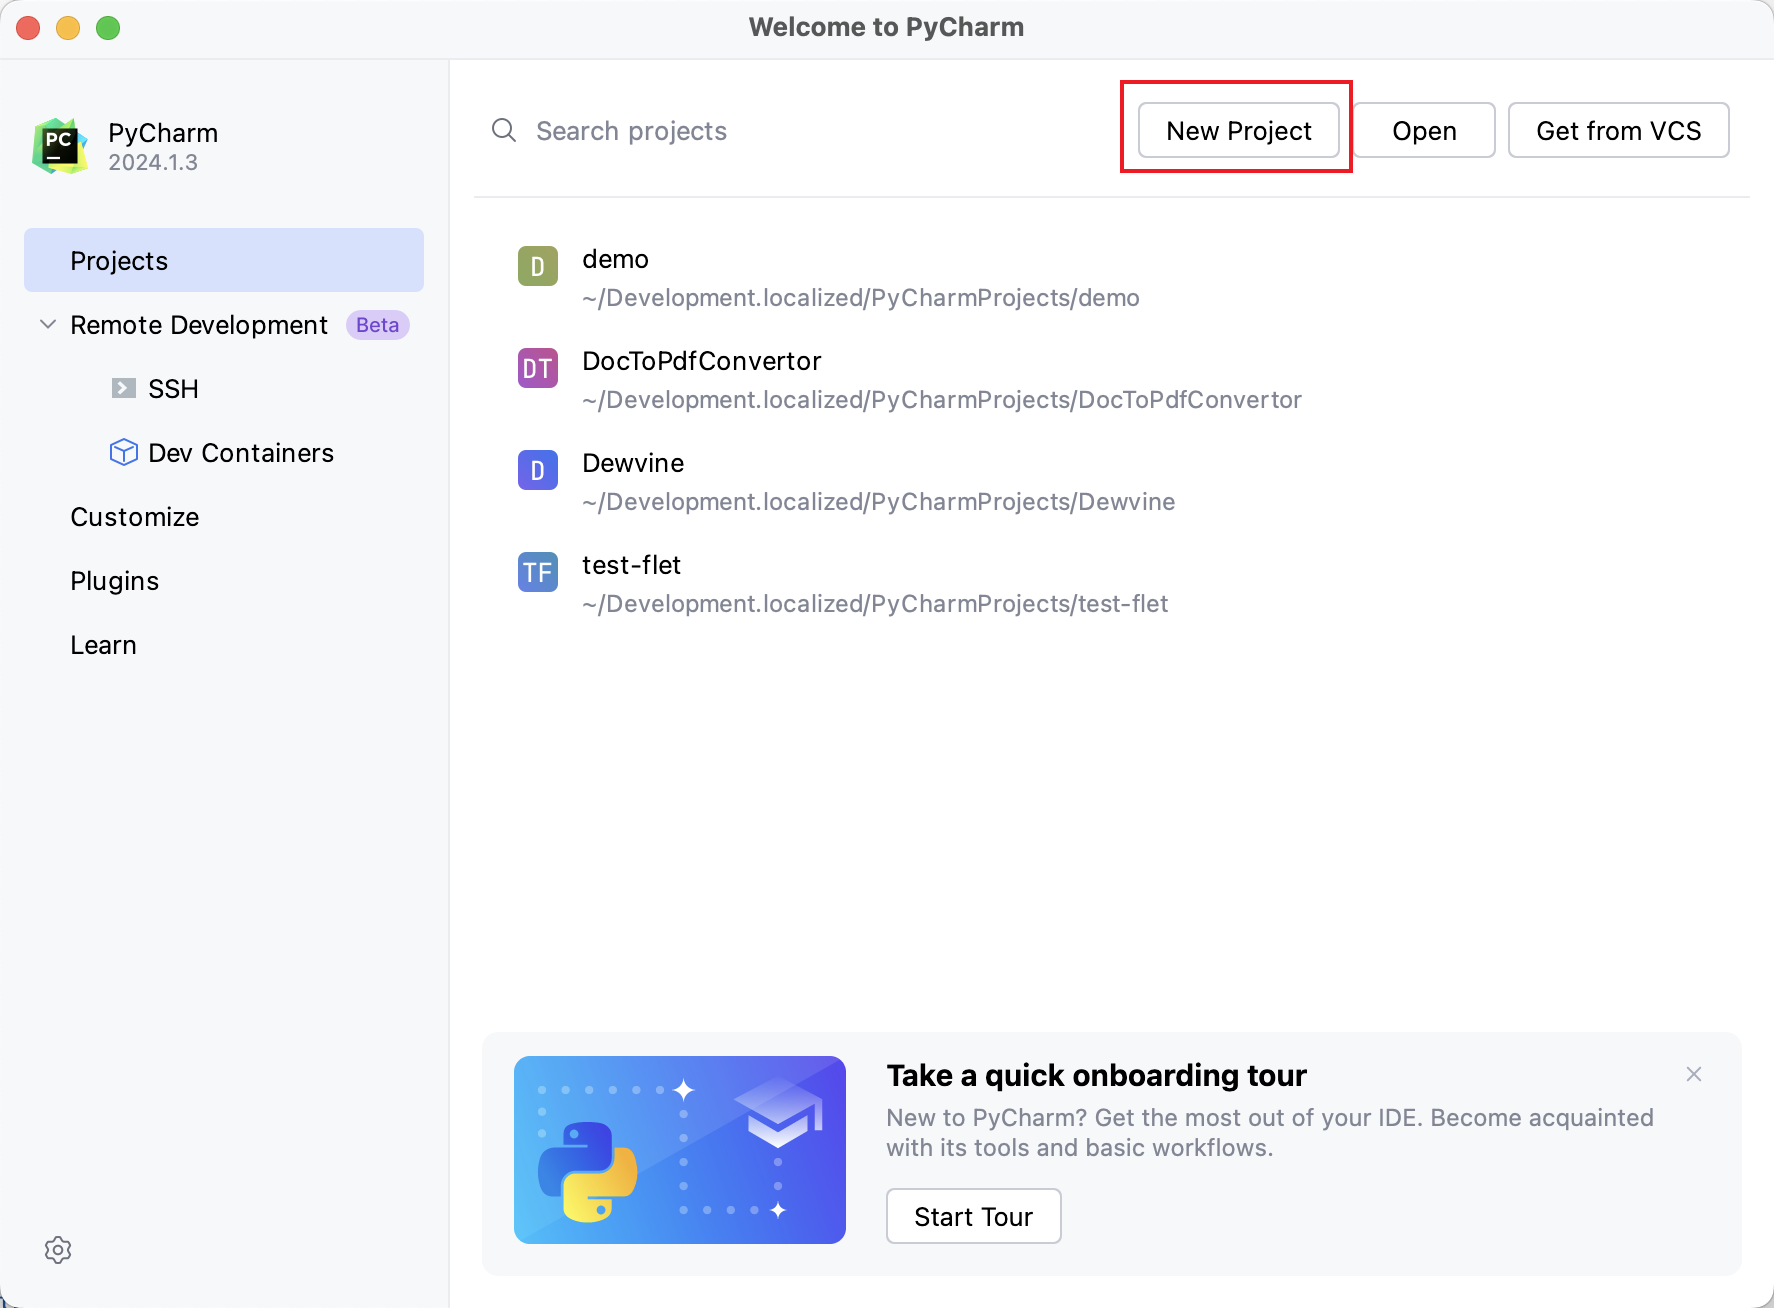1774x1308 pixels.
Task: Open the Plugins tab
Action: [115, 581]
